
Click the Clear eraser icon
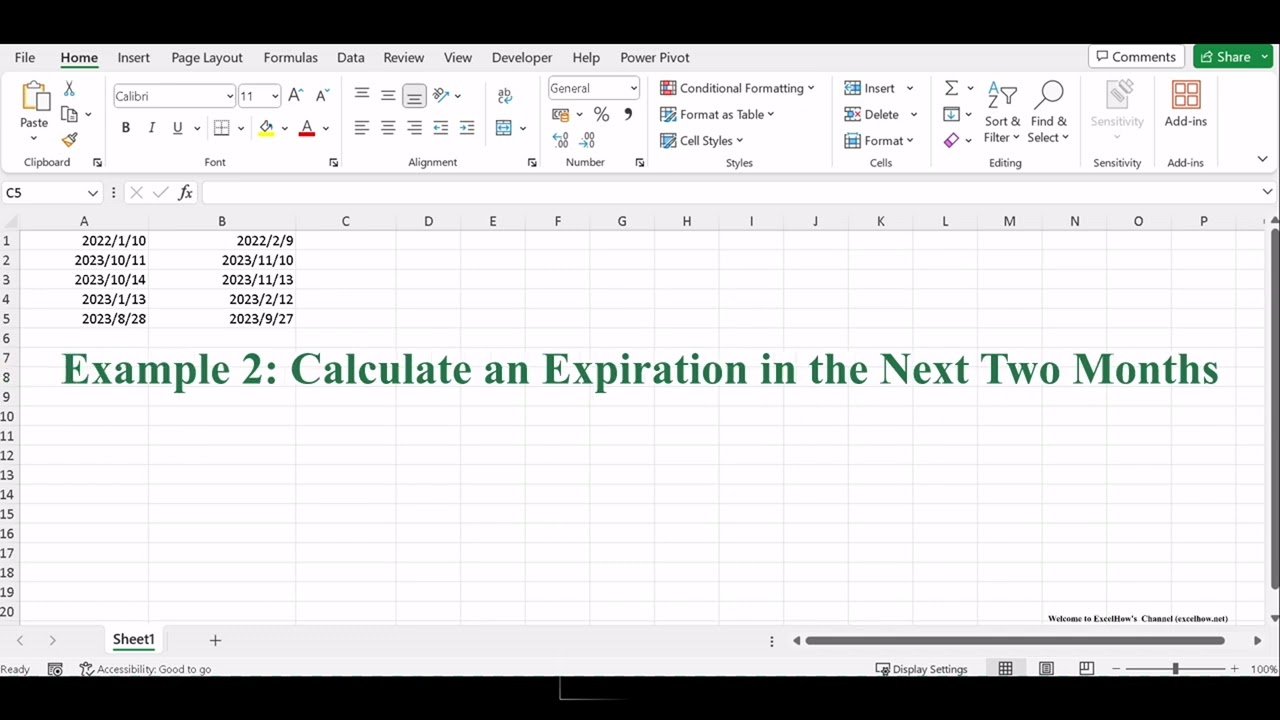952,140
